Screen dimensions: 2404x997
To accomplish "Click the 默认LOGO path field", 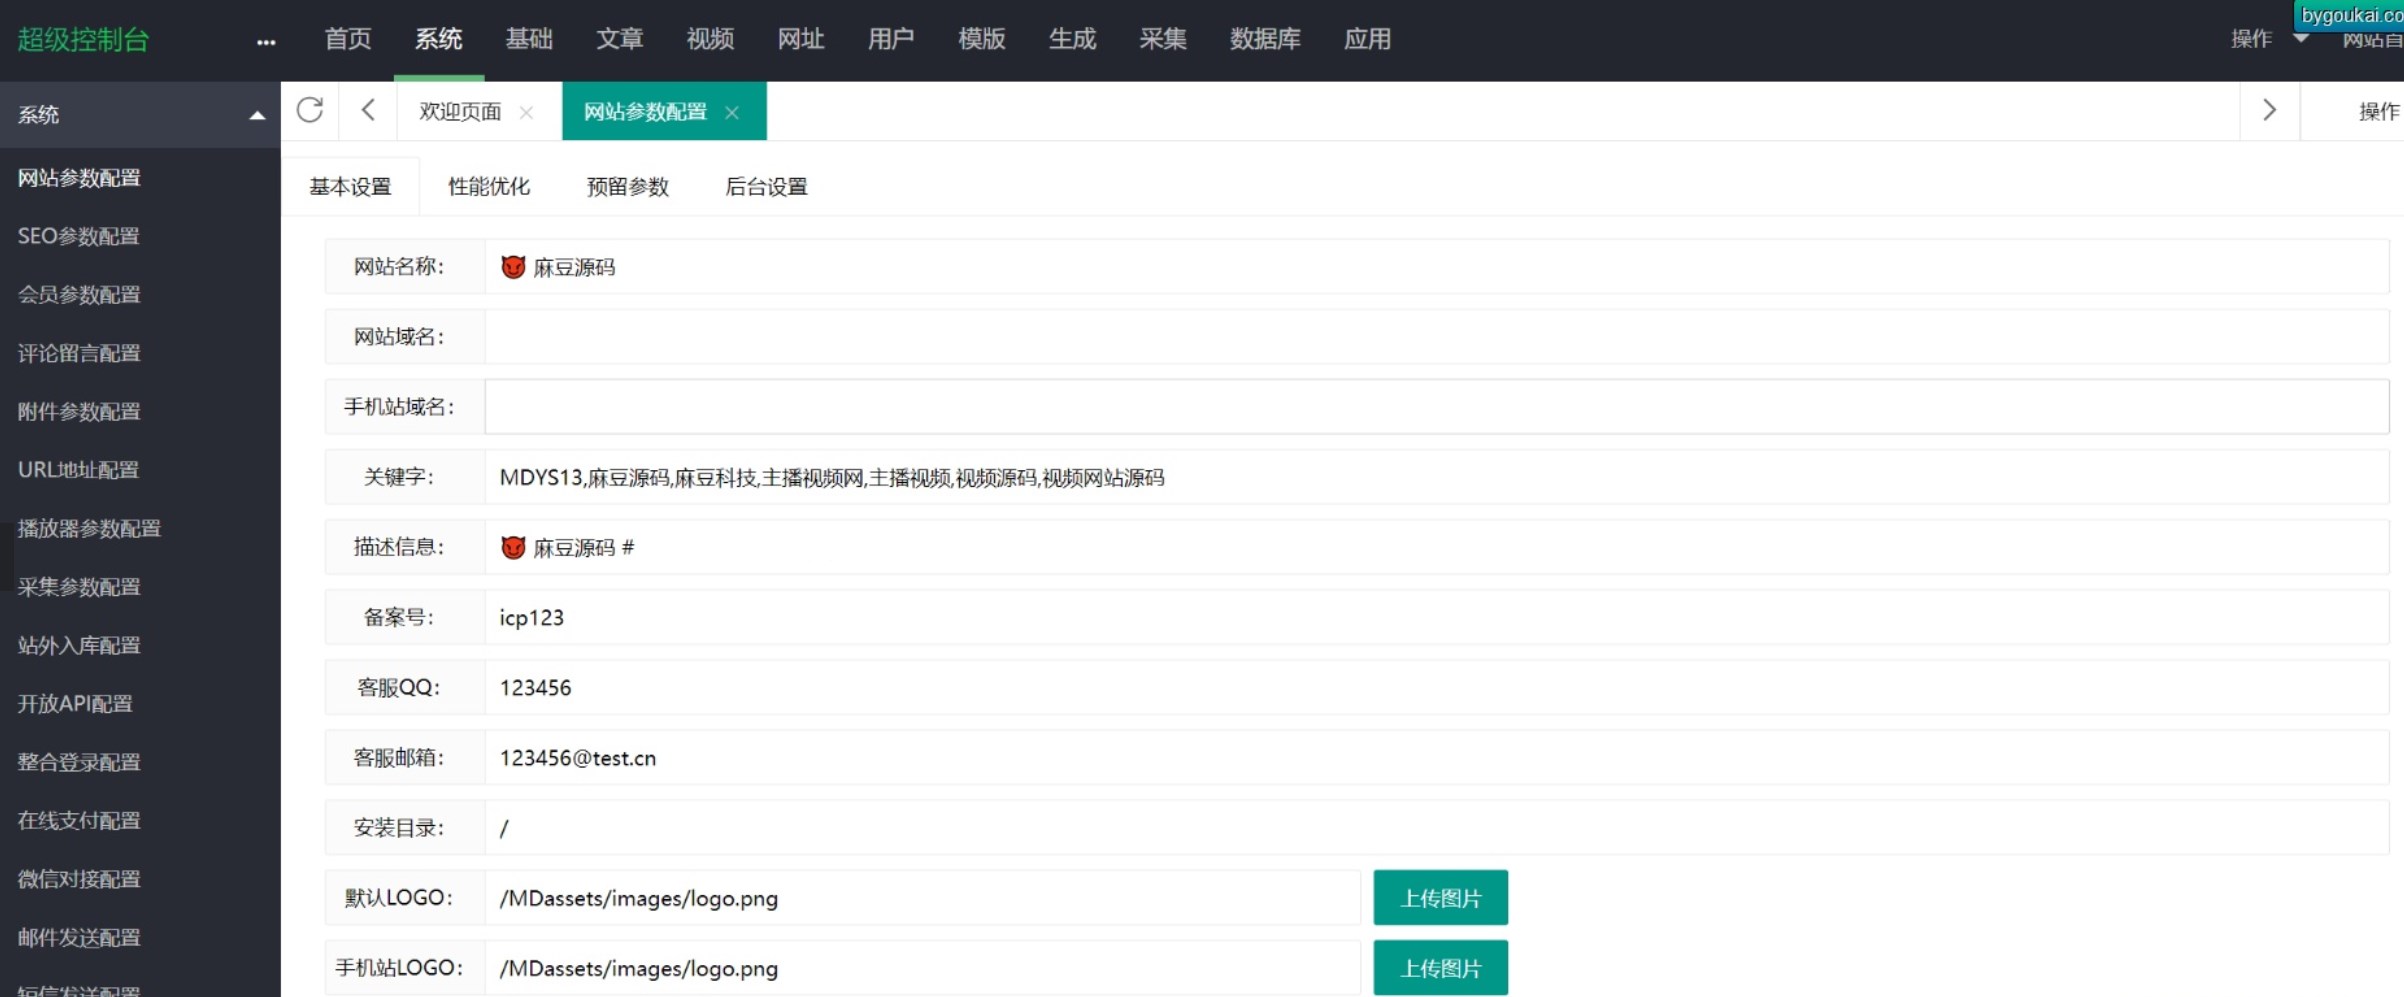I will click(x=922, y=898).
